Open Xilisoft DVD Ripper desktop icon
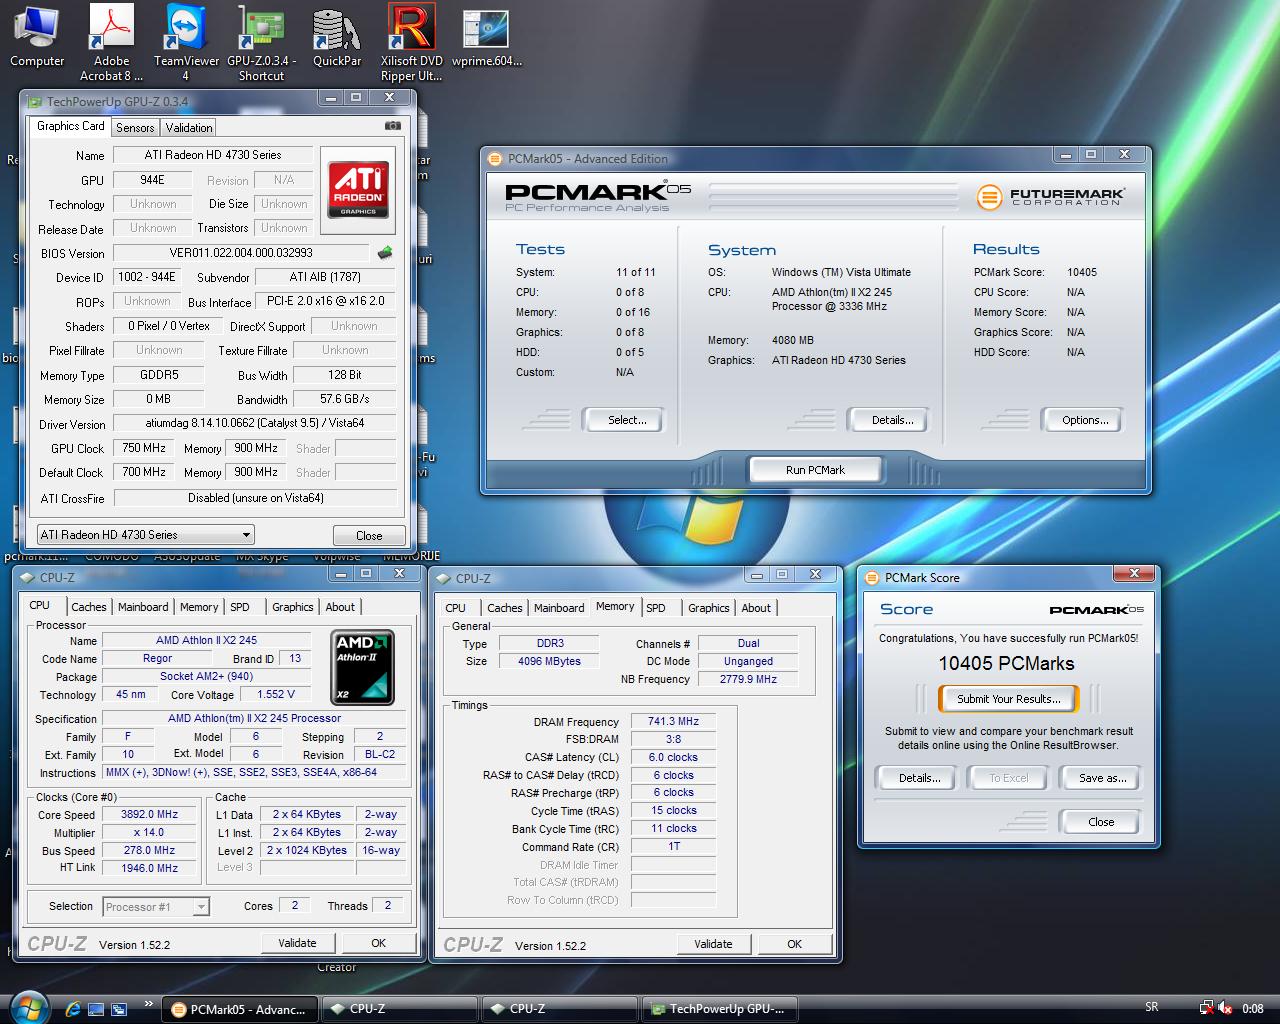 click(411, 42)
